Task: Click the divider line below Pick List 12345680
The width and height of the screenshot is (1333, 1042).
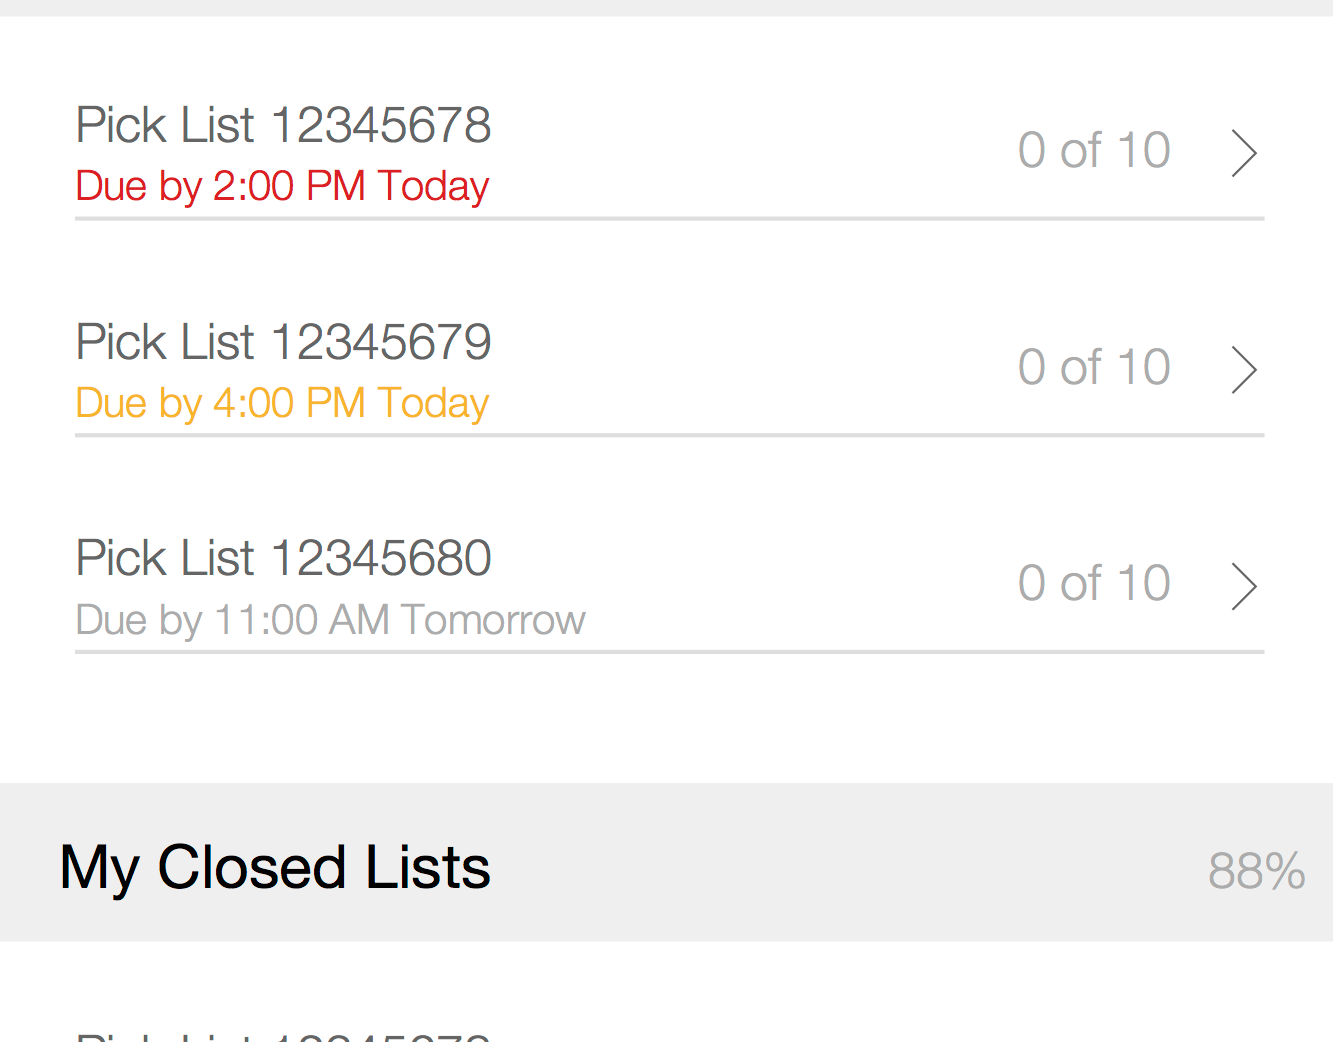Action: click(x=670, y=652)
